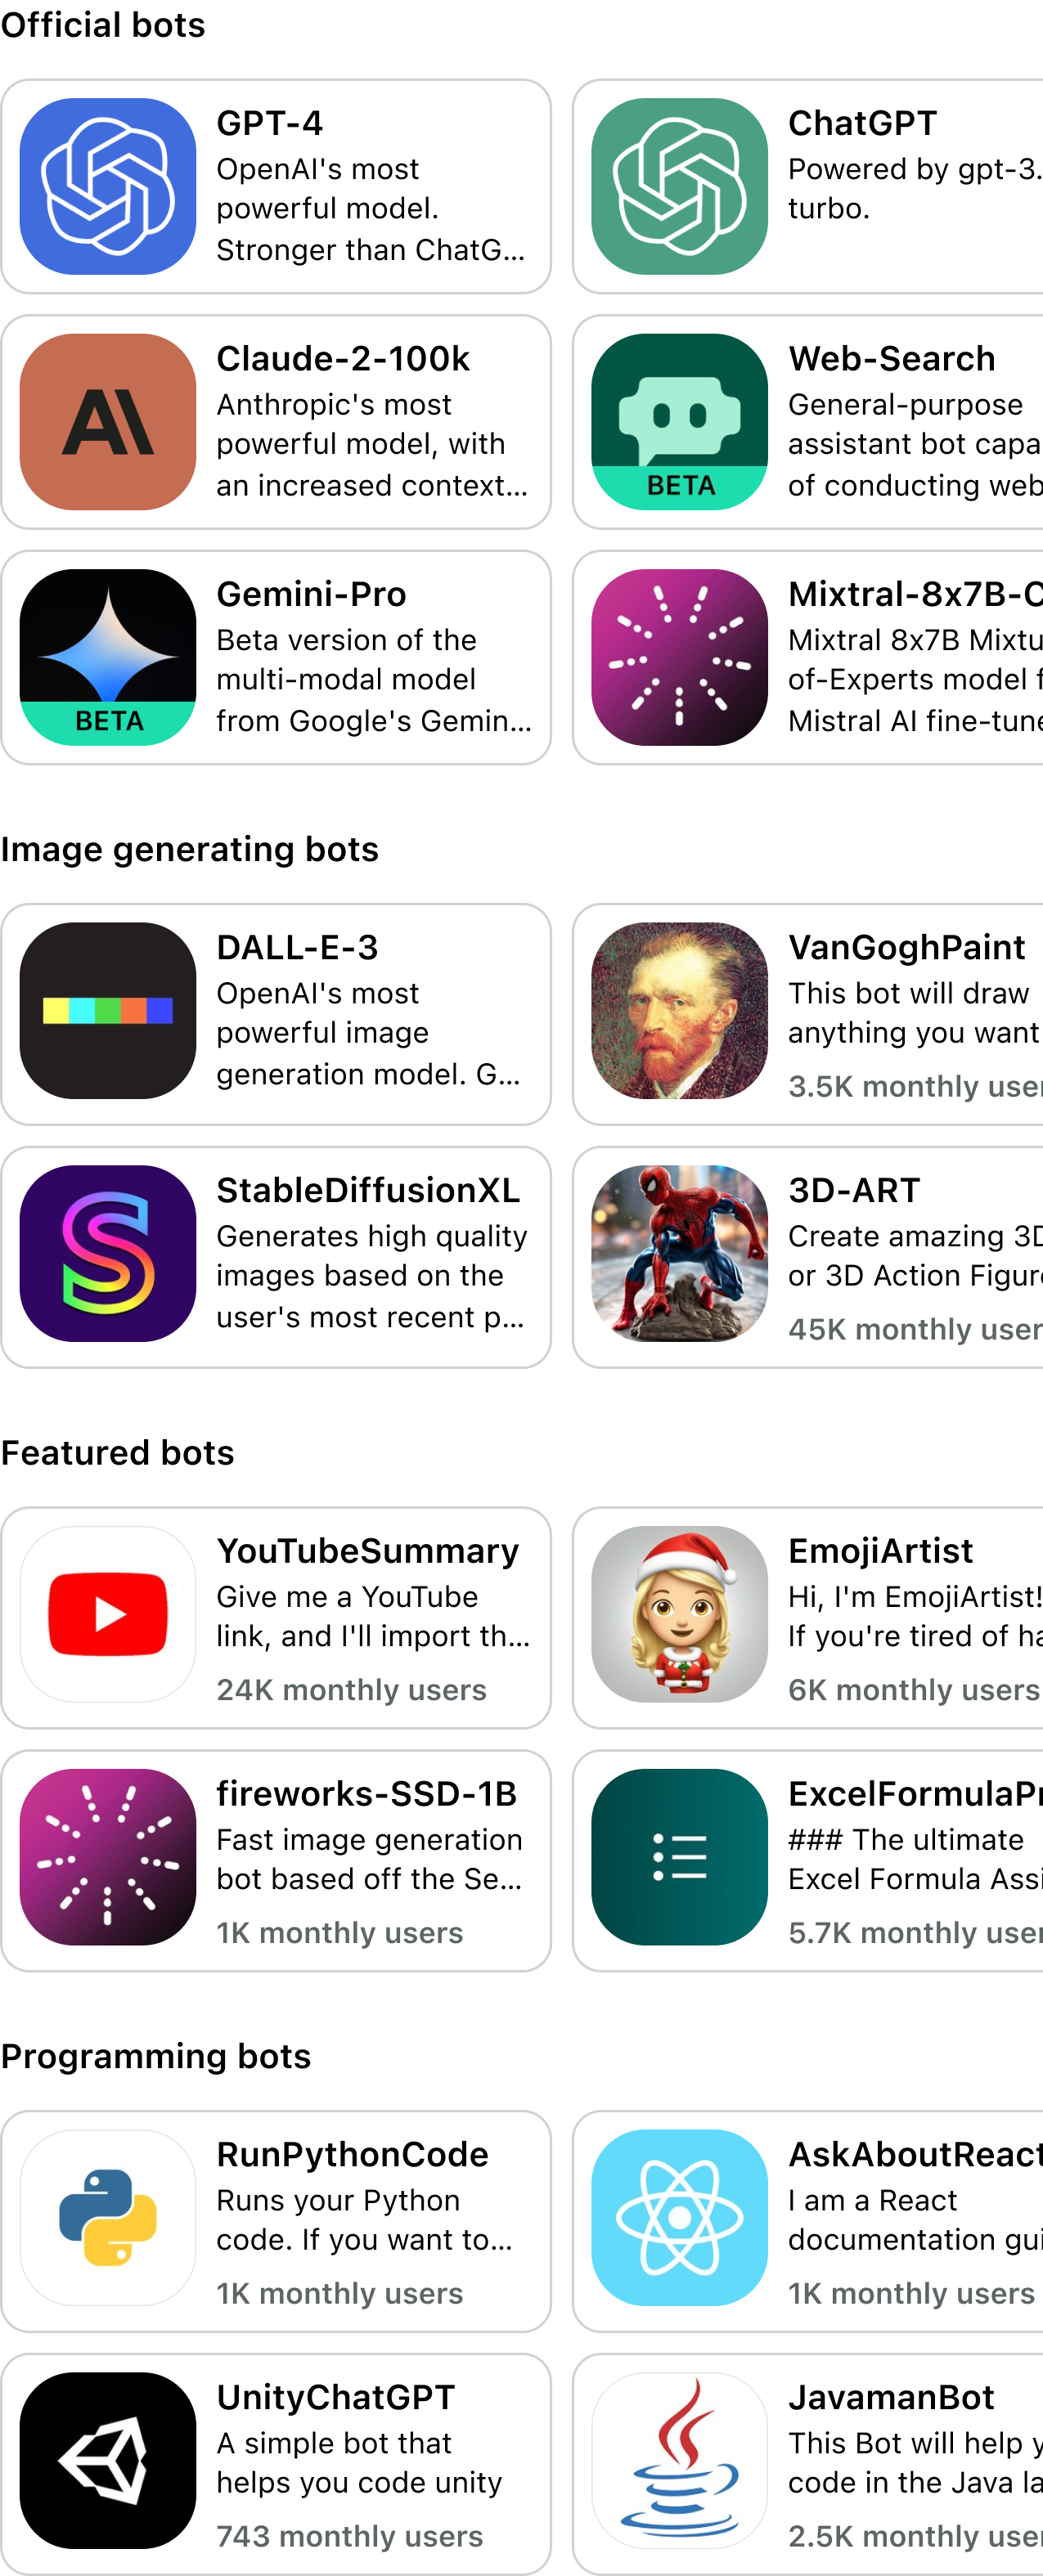Click the ChatGPT green logo icon
This screenshot has width=1043, height=2576.
click(x=679, y=186)
